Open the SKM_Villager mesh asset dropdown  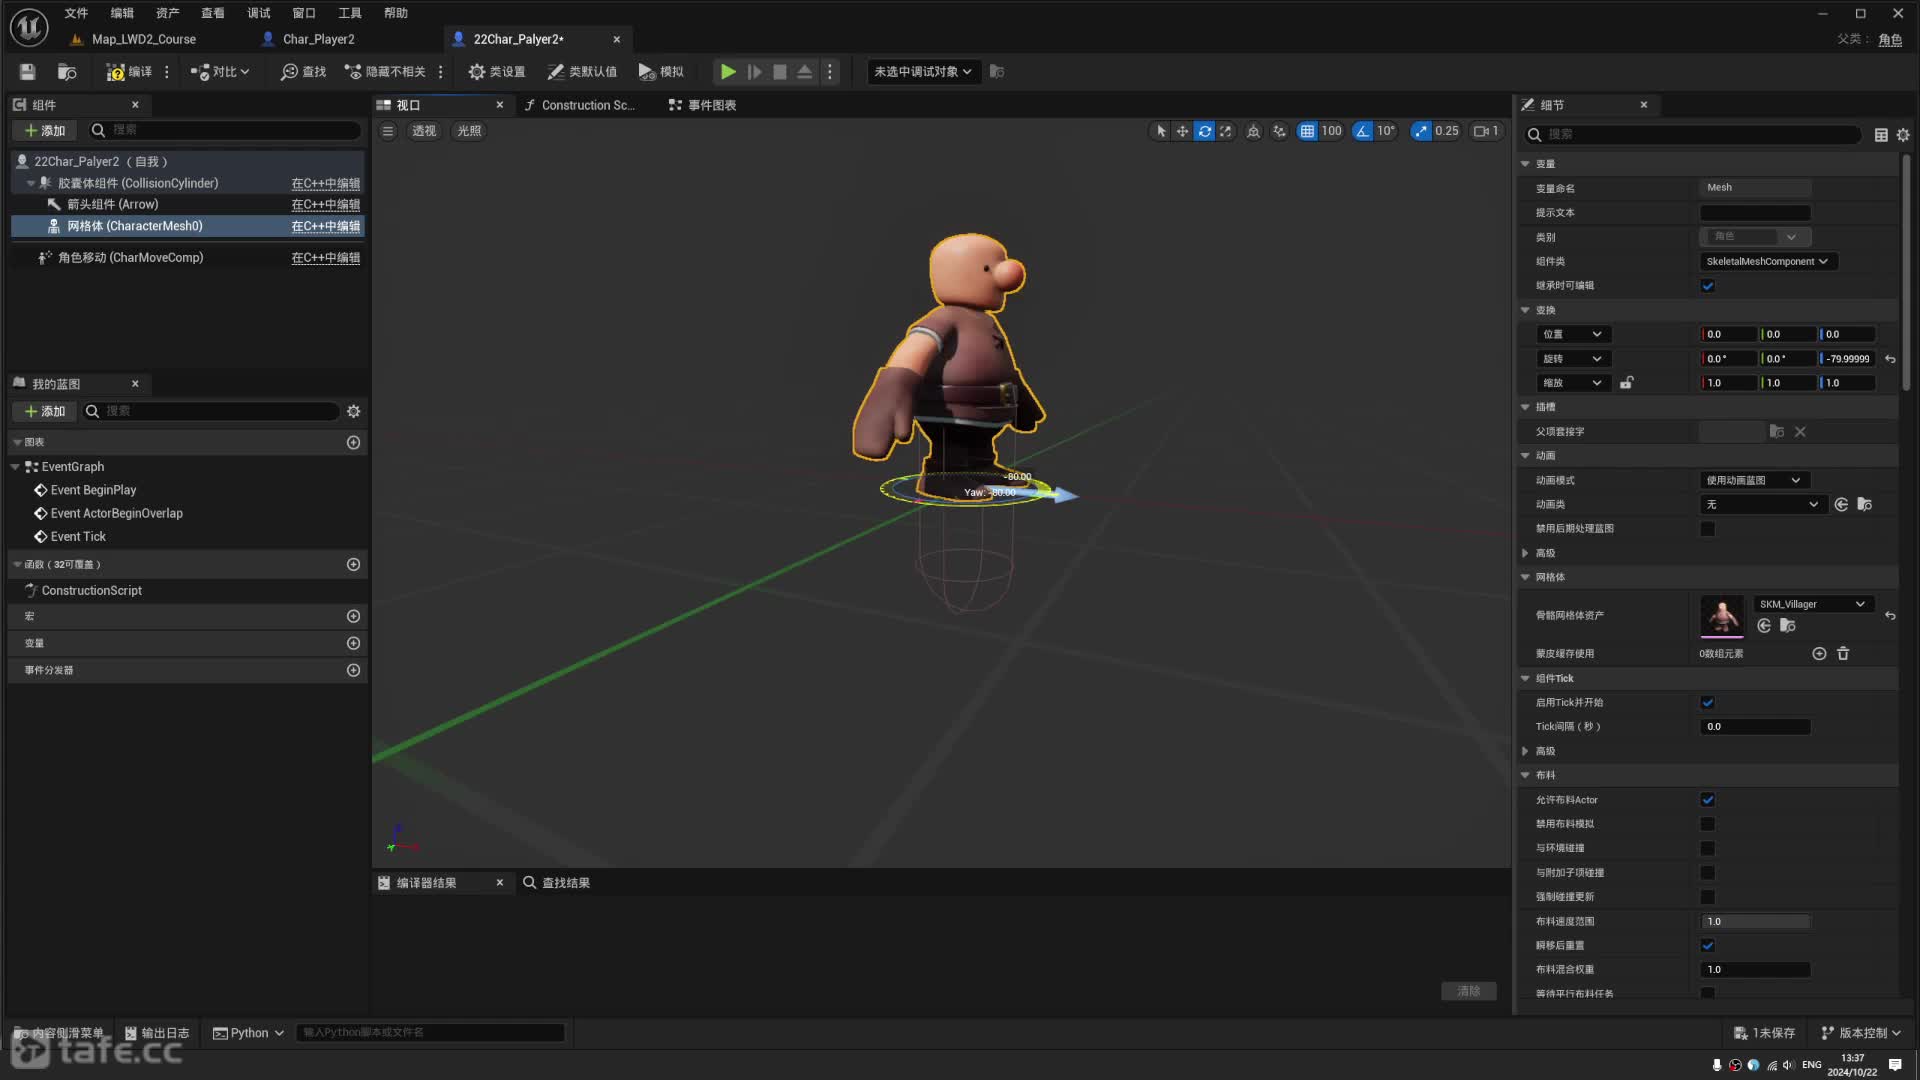pos(1813,604)
